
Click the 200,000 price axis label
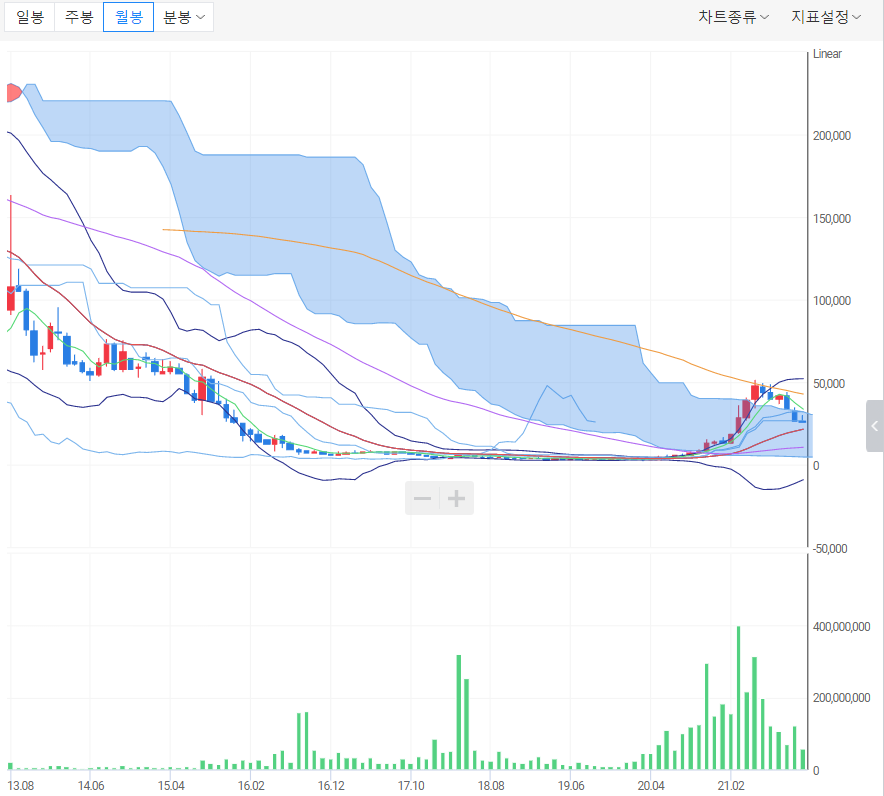(832, 136)
